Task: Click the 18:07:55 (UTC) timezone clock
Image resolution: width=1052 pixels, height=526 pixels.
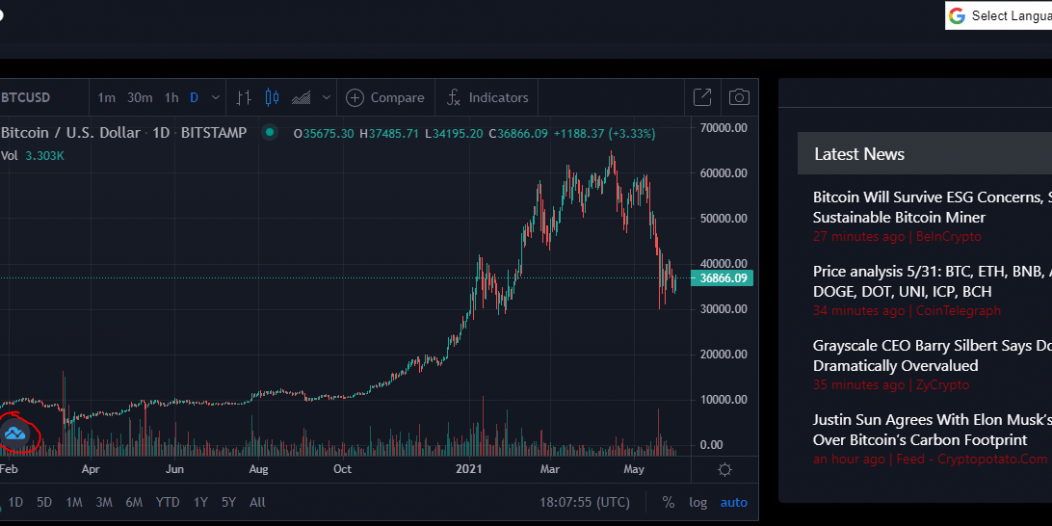Action: pyautogui.click(x=584, y=503)
